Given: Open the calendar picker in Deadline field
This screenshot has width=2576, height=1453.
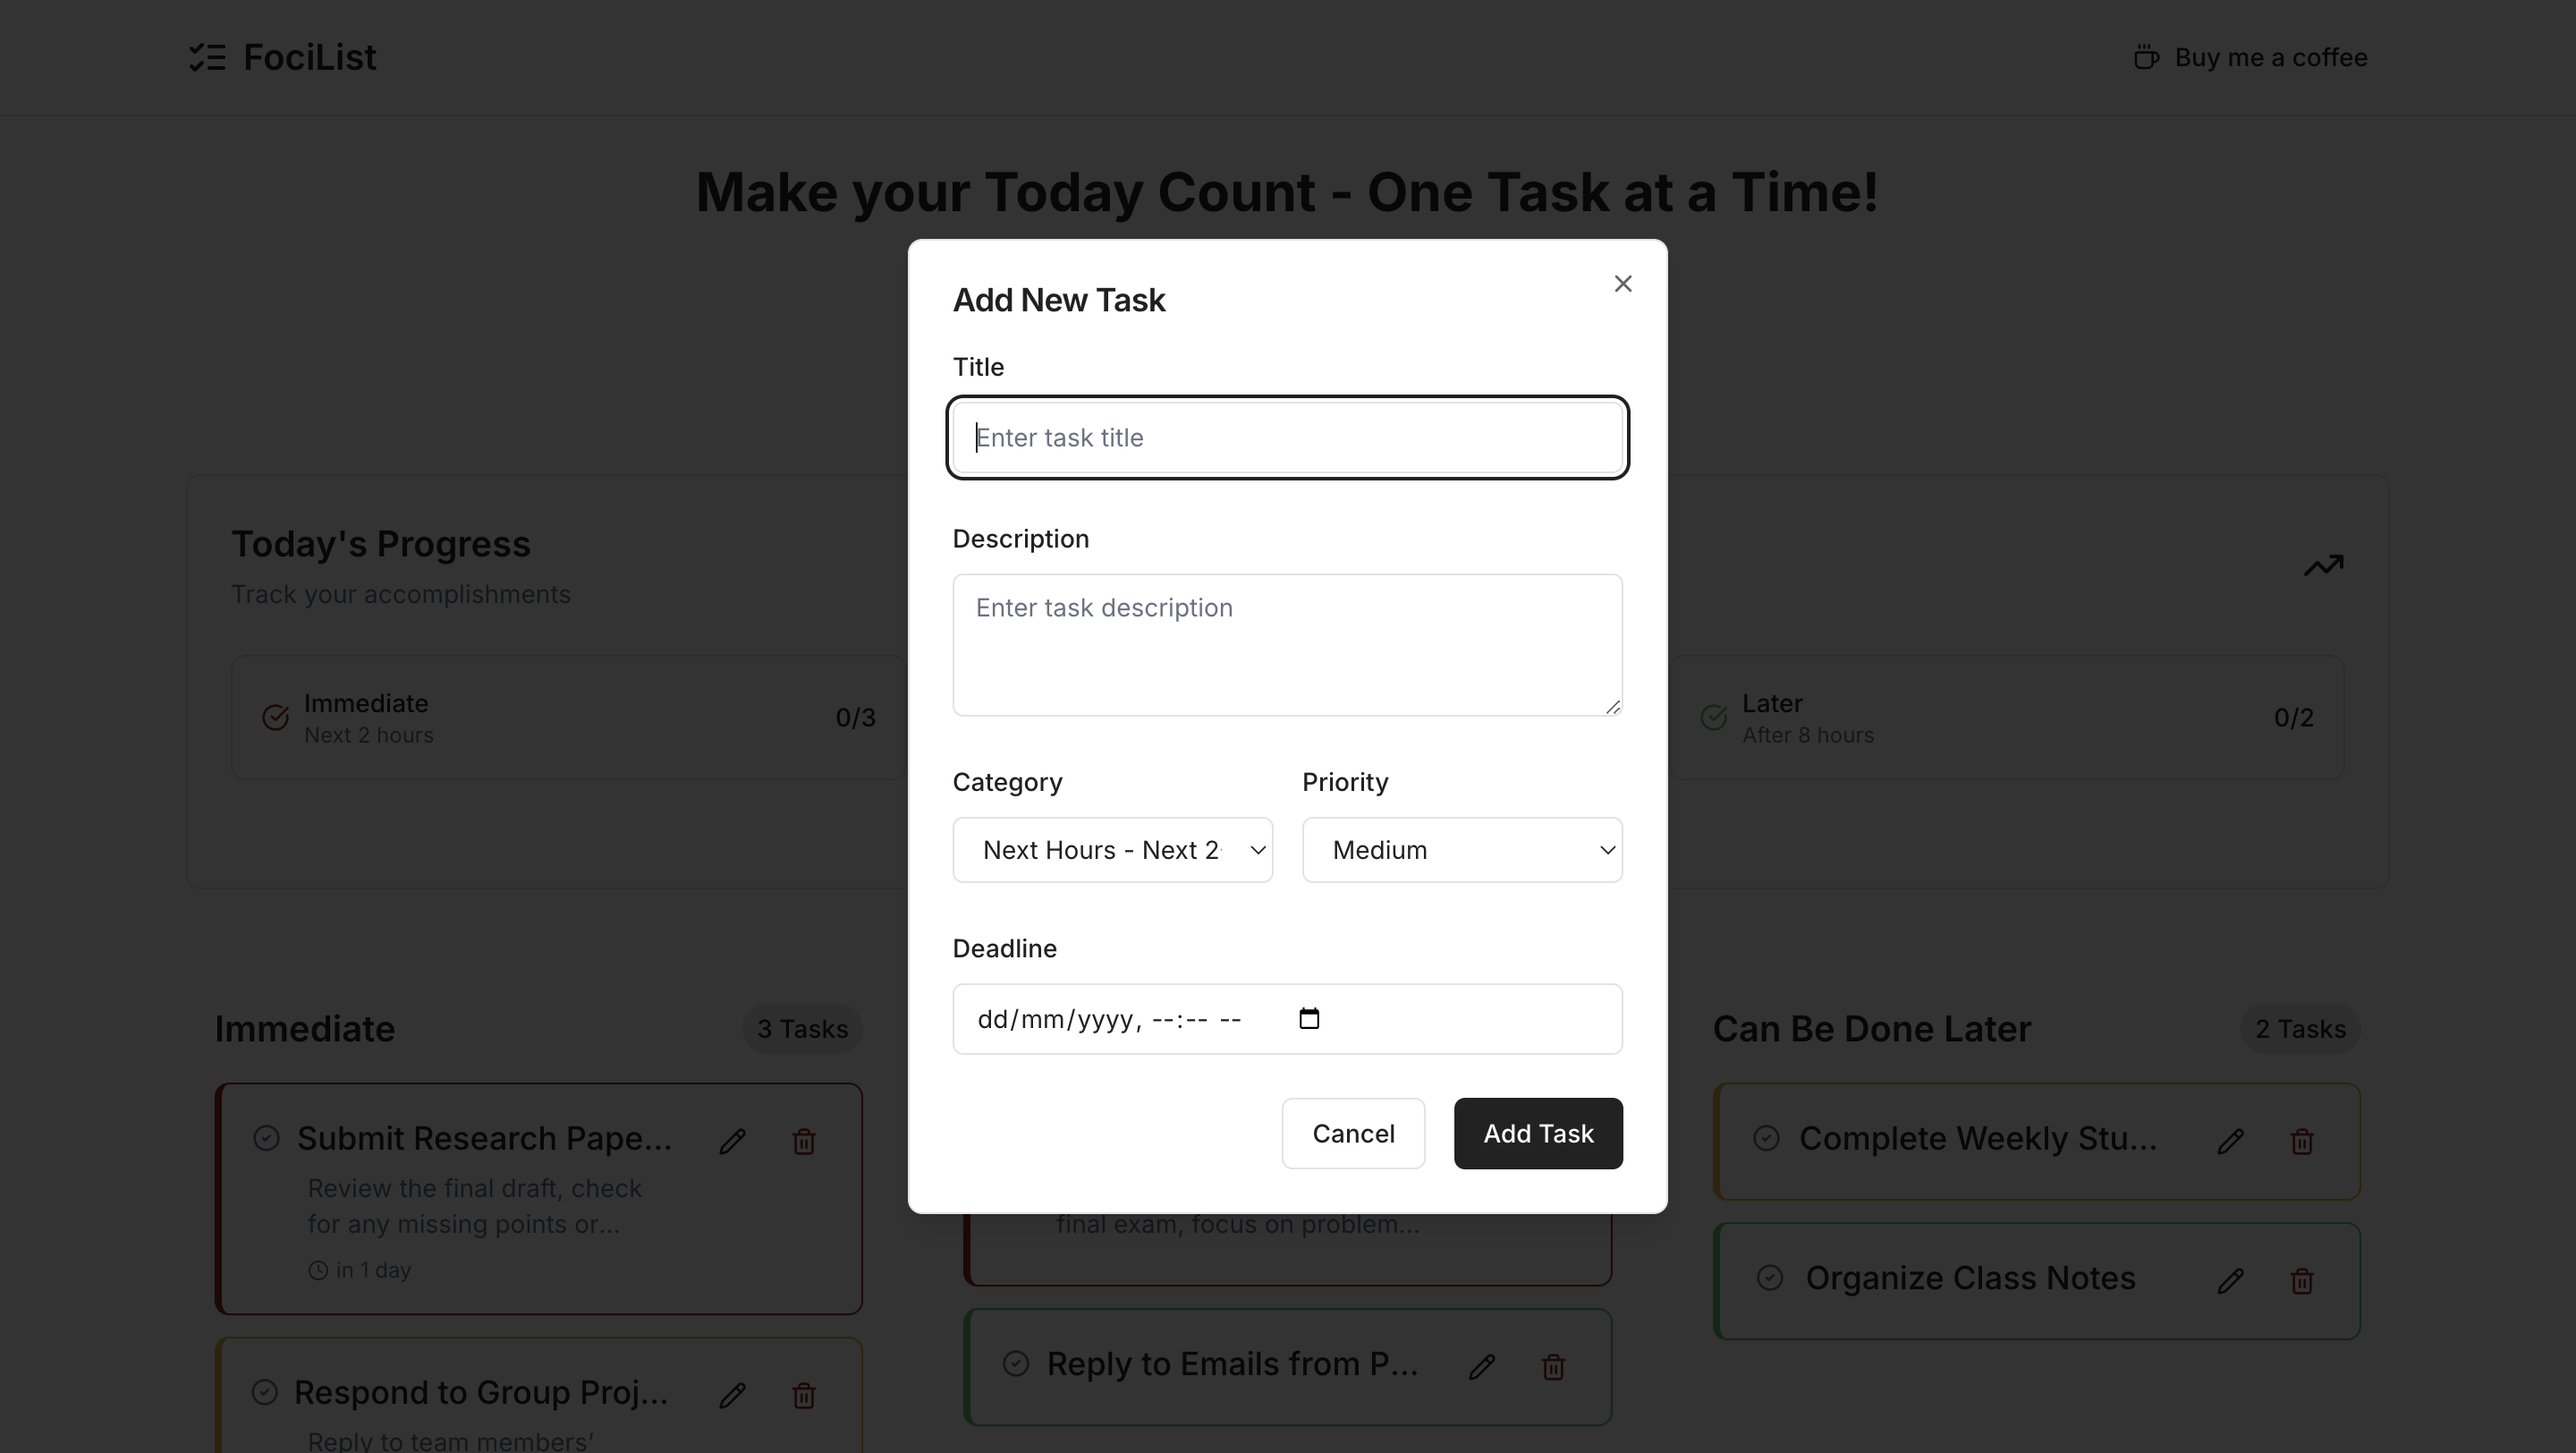Looking at the screenshot, I should [x=1308, y=1018].
